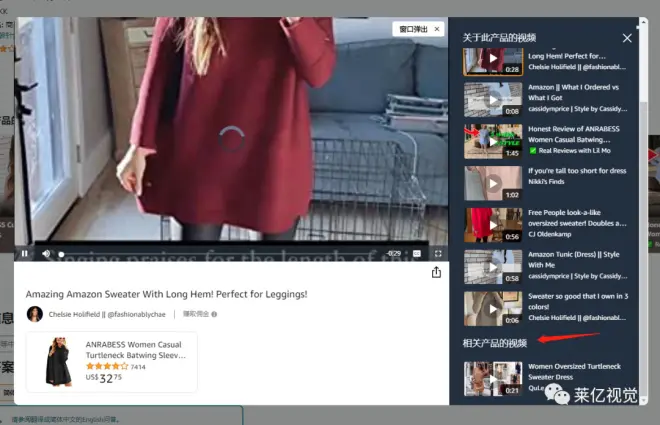Screen dimensions: 660x425
Task: Play the Honest Review of ANRABESS video
Action: (493, 141)
